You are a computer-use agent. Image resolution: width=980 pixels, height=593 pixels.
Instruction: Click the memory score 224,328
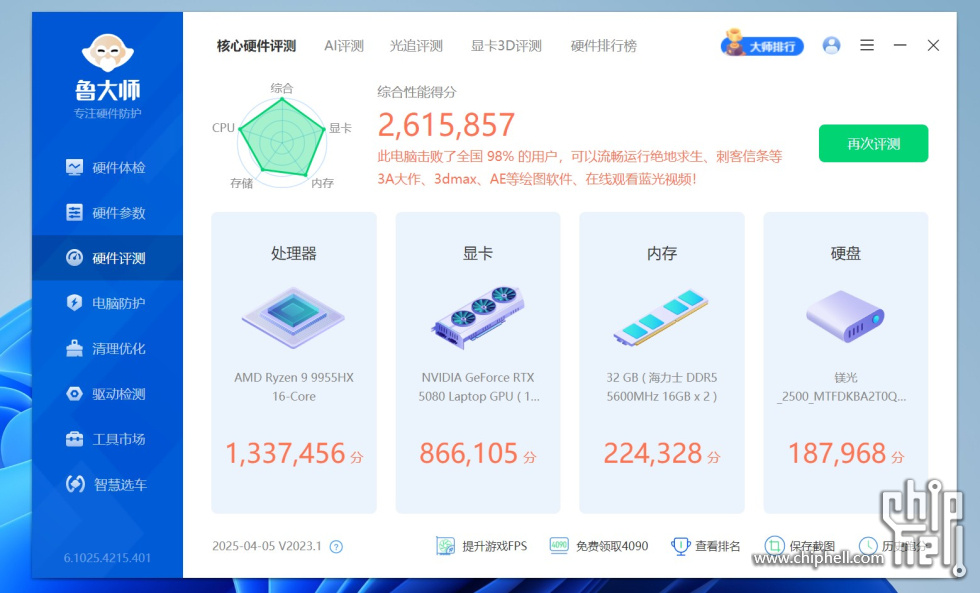pos(653,453)
